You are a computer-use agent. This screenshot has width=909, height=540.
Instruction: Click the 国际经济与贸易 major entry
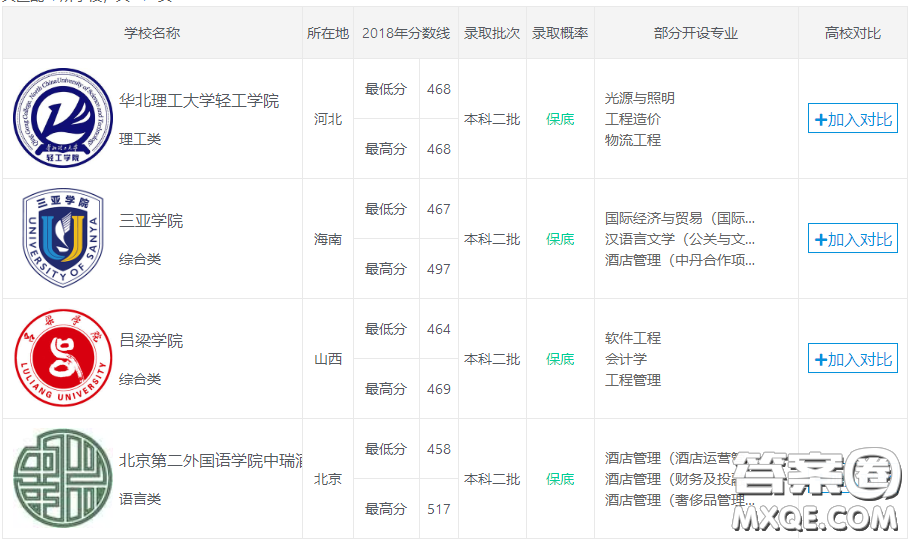pos(679,218)
